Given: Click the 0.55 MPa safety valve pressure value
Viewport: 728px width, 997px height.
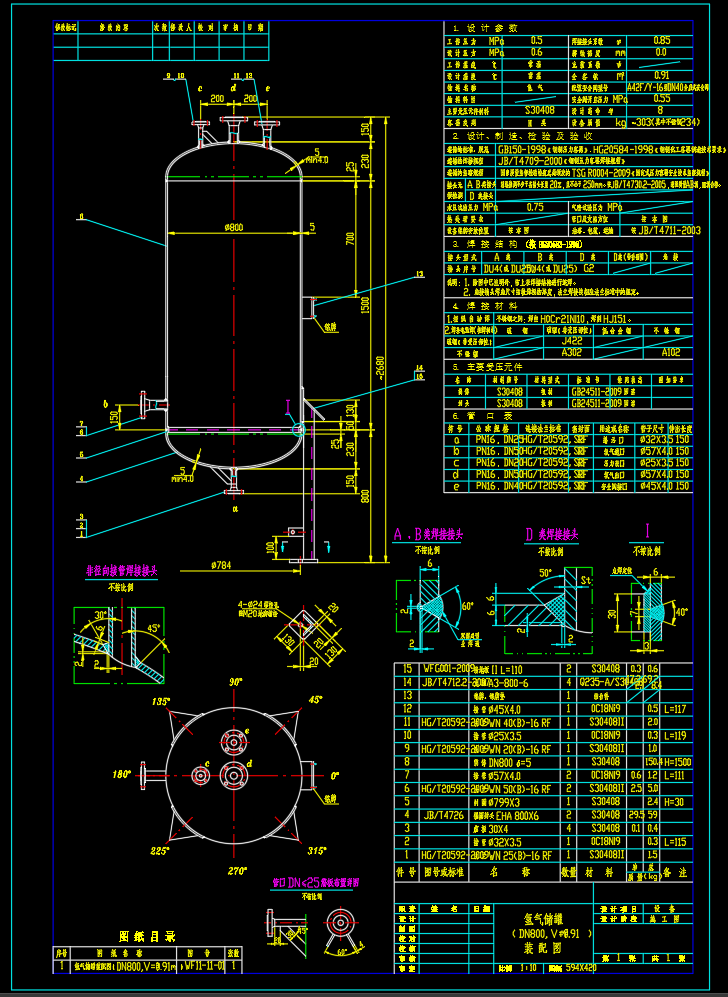Looking at the screenshot, I should click(662, 99).
